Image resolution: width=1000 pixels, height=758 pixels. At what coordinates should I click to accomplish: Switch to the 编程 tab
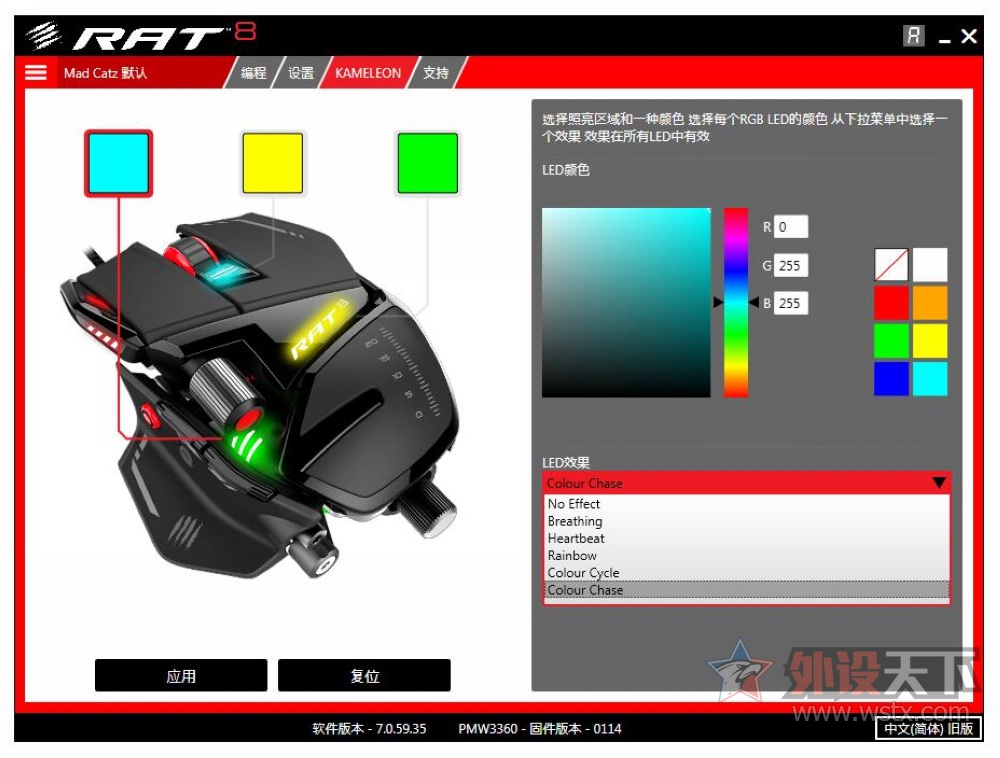(x=253, y=72)
